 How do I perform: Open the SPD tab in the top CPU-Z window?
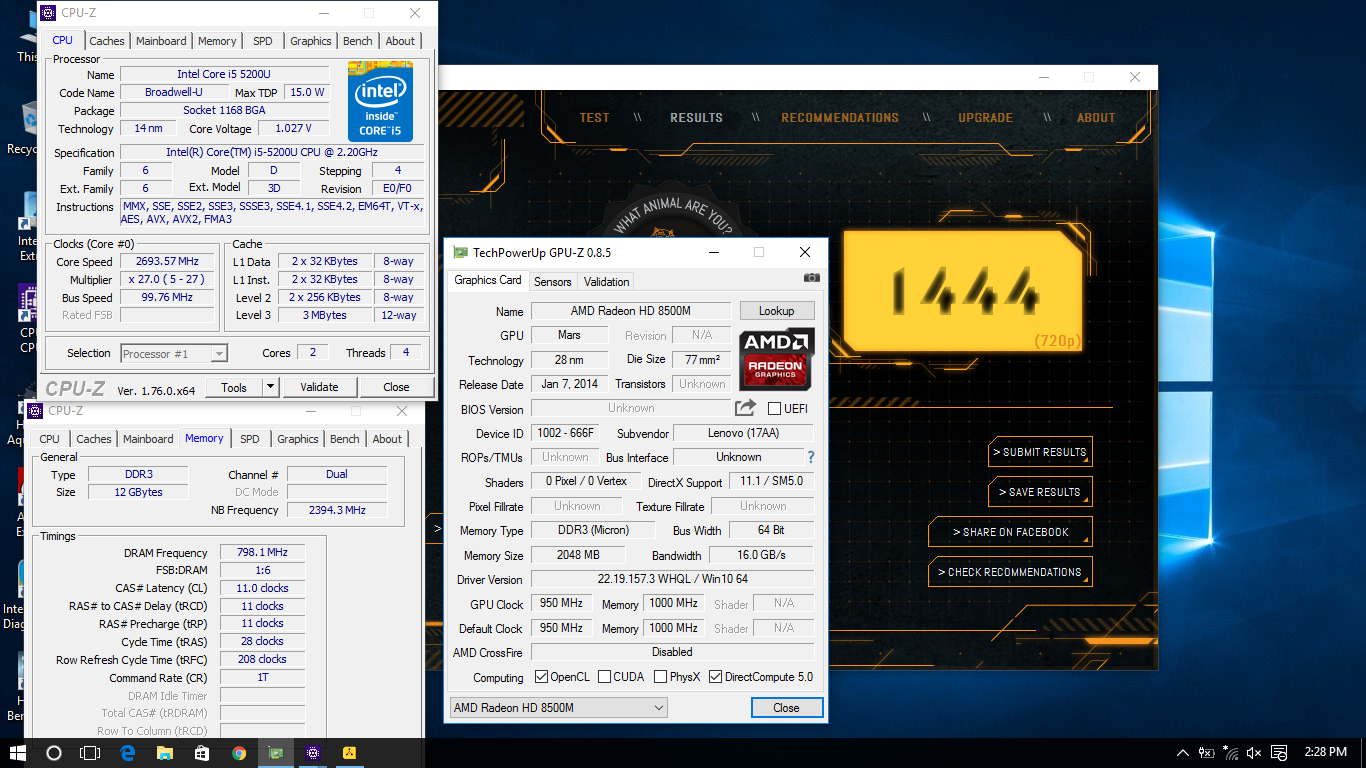point(262,41)
